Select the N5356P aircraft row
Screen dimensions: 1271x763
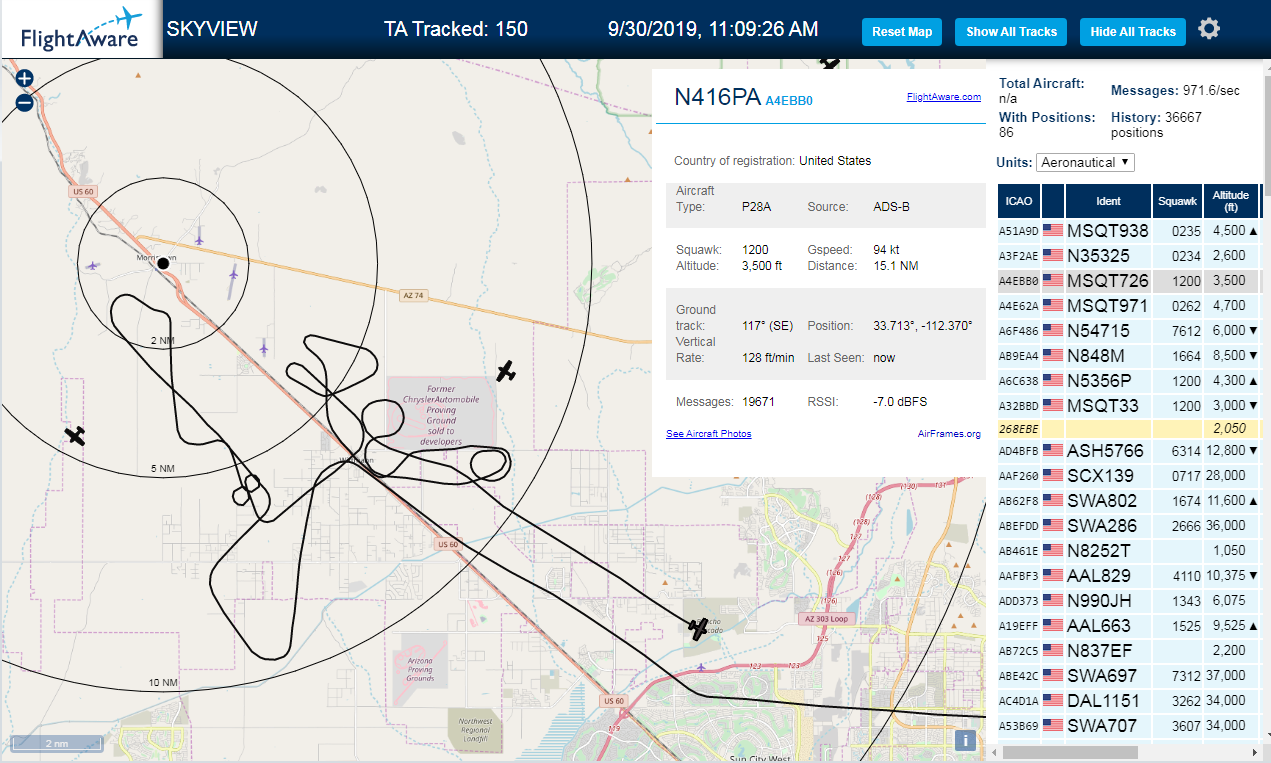(x=1128, y=380)
